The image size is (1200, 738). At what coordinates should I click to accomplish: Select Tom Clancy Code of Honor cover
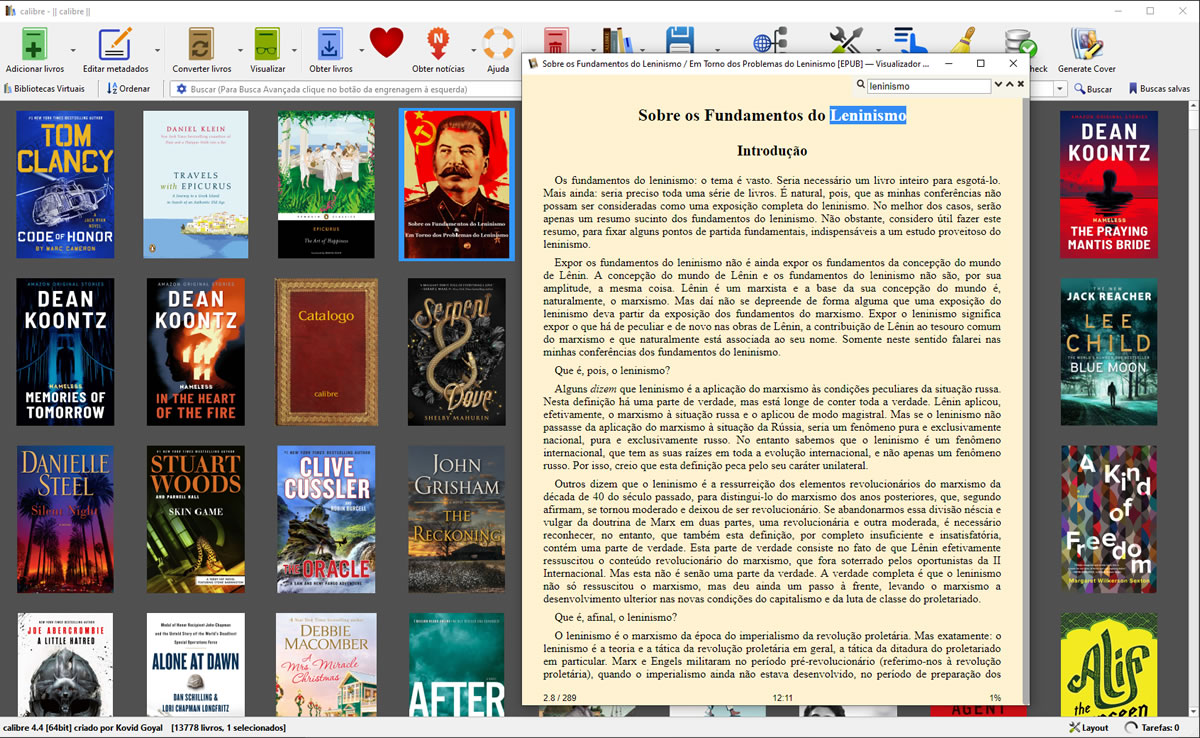(x=65, y=185)
